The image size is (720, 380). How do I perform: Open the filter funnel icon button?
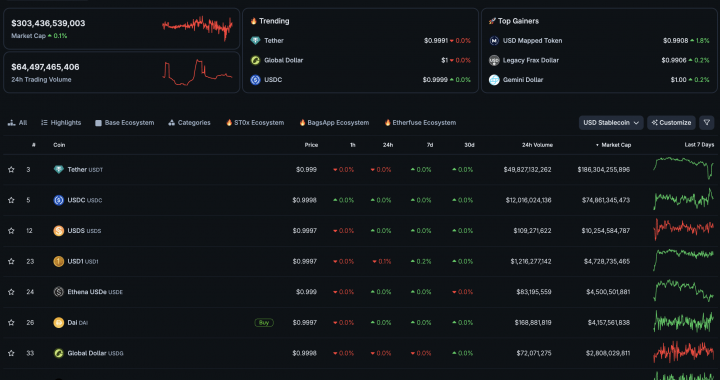pyautogui.click(x=707, y=123)
